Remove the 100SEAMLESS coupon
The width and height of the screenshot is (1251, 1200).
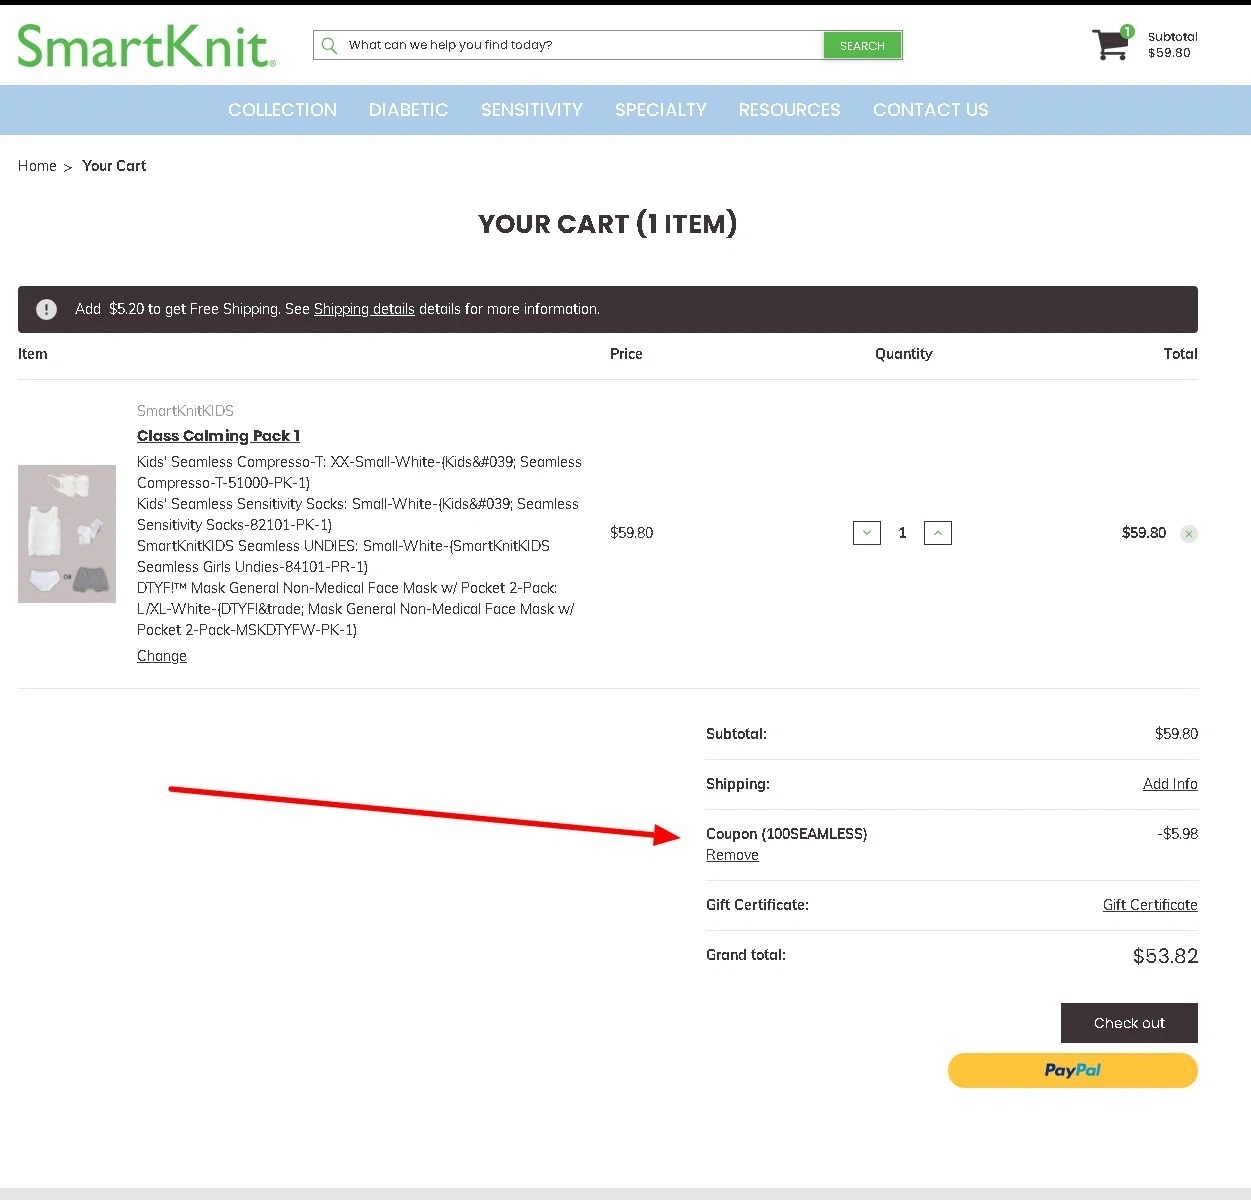[732, 855]
